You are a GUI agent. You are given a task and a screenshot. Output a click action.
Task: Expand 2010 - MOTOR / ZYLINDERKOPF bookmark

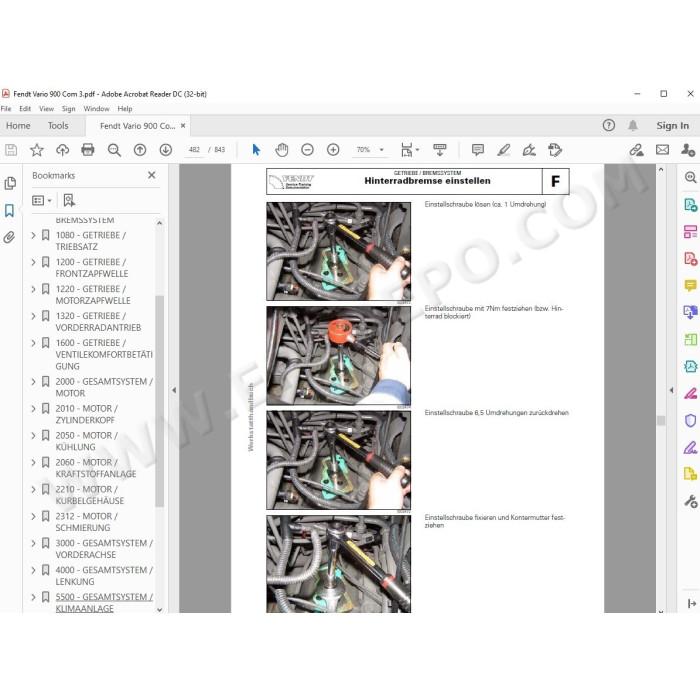pos(33,408)
